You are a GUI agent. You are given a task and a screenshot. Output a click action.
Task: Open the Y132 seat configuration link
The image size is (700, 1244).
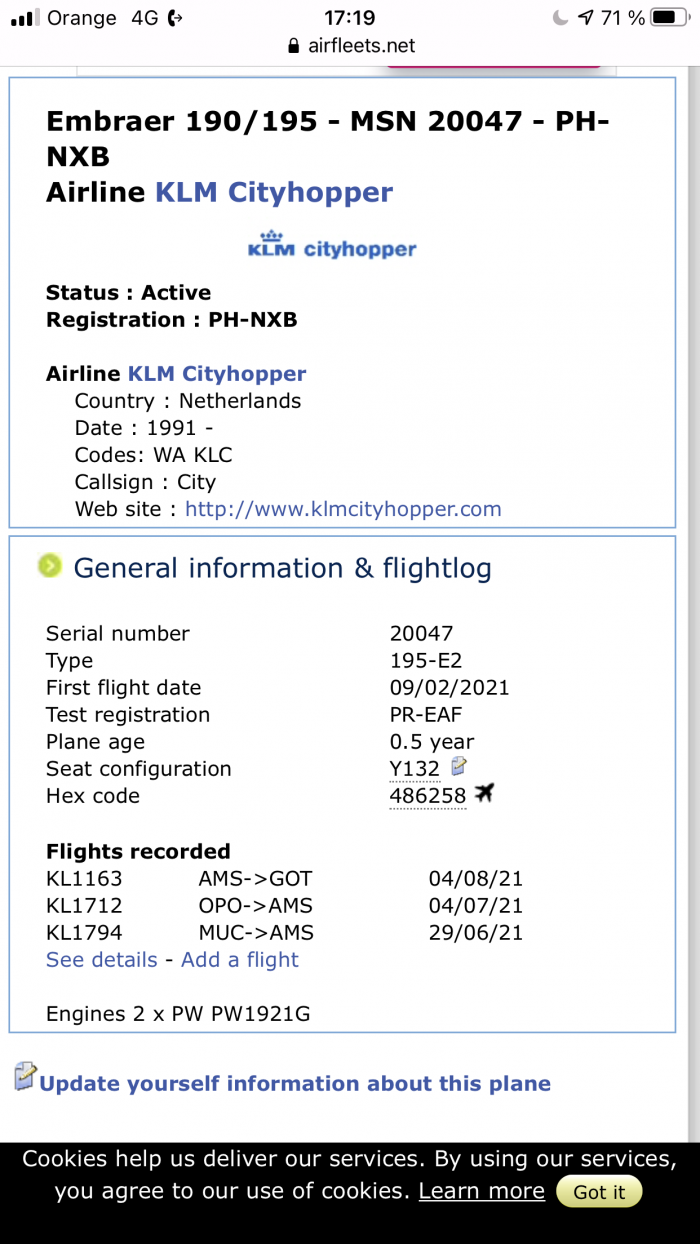pyautogui.click(x=415, y=769)
